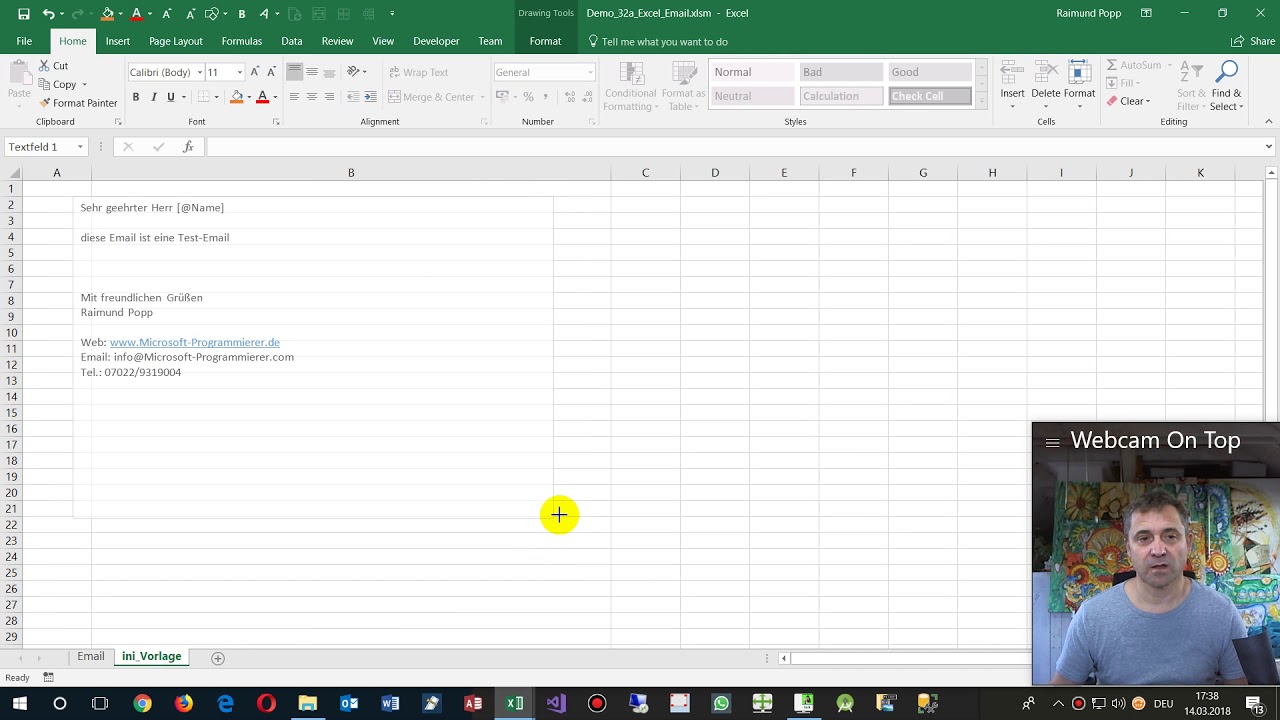1280x720 pixels.
Task: Apply the font color red swatch
Action: click(x=262, y=97)
